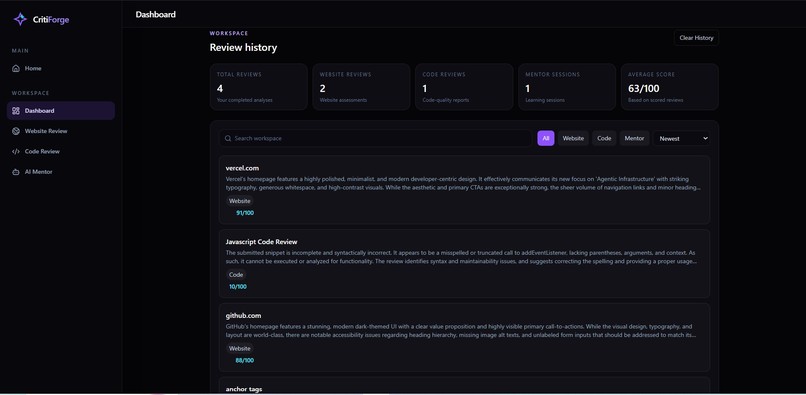Click the 91/100 score on vercel.com

pyautogui.click(x=245, y=213)
